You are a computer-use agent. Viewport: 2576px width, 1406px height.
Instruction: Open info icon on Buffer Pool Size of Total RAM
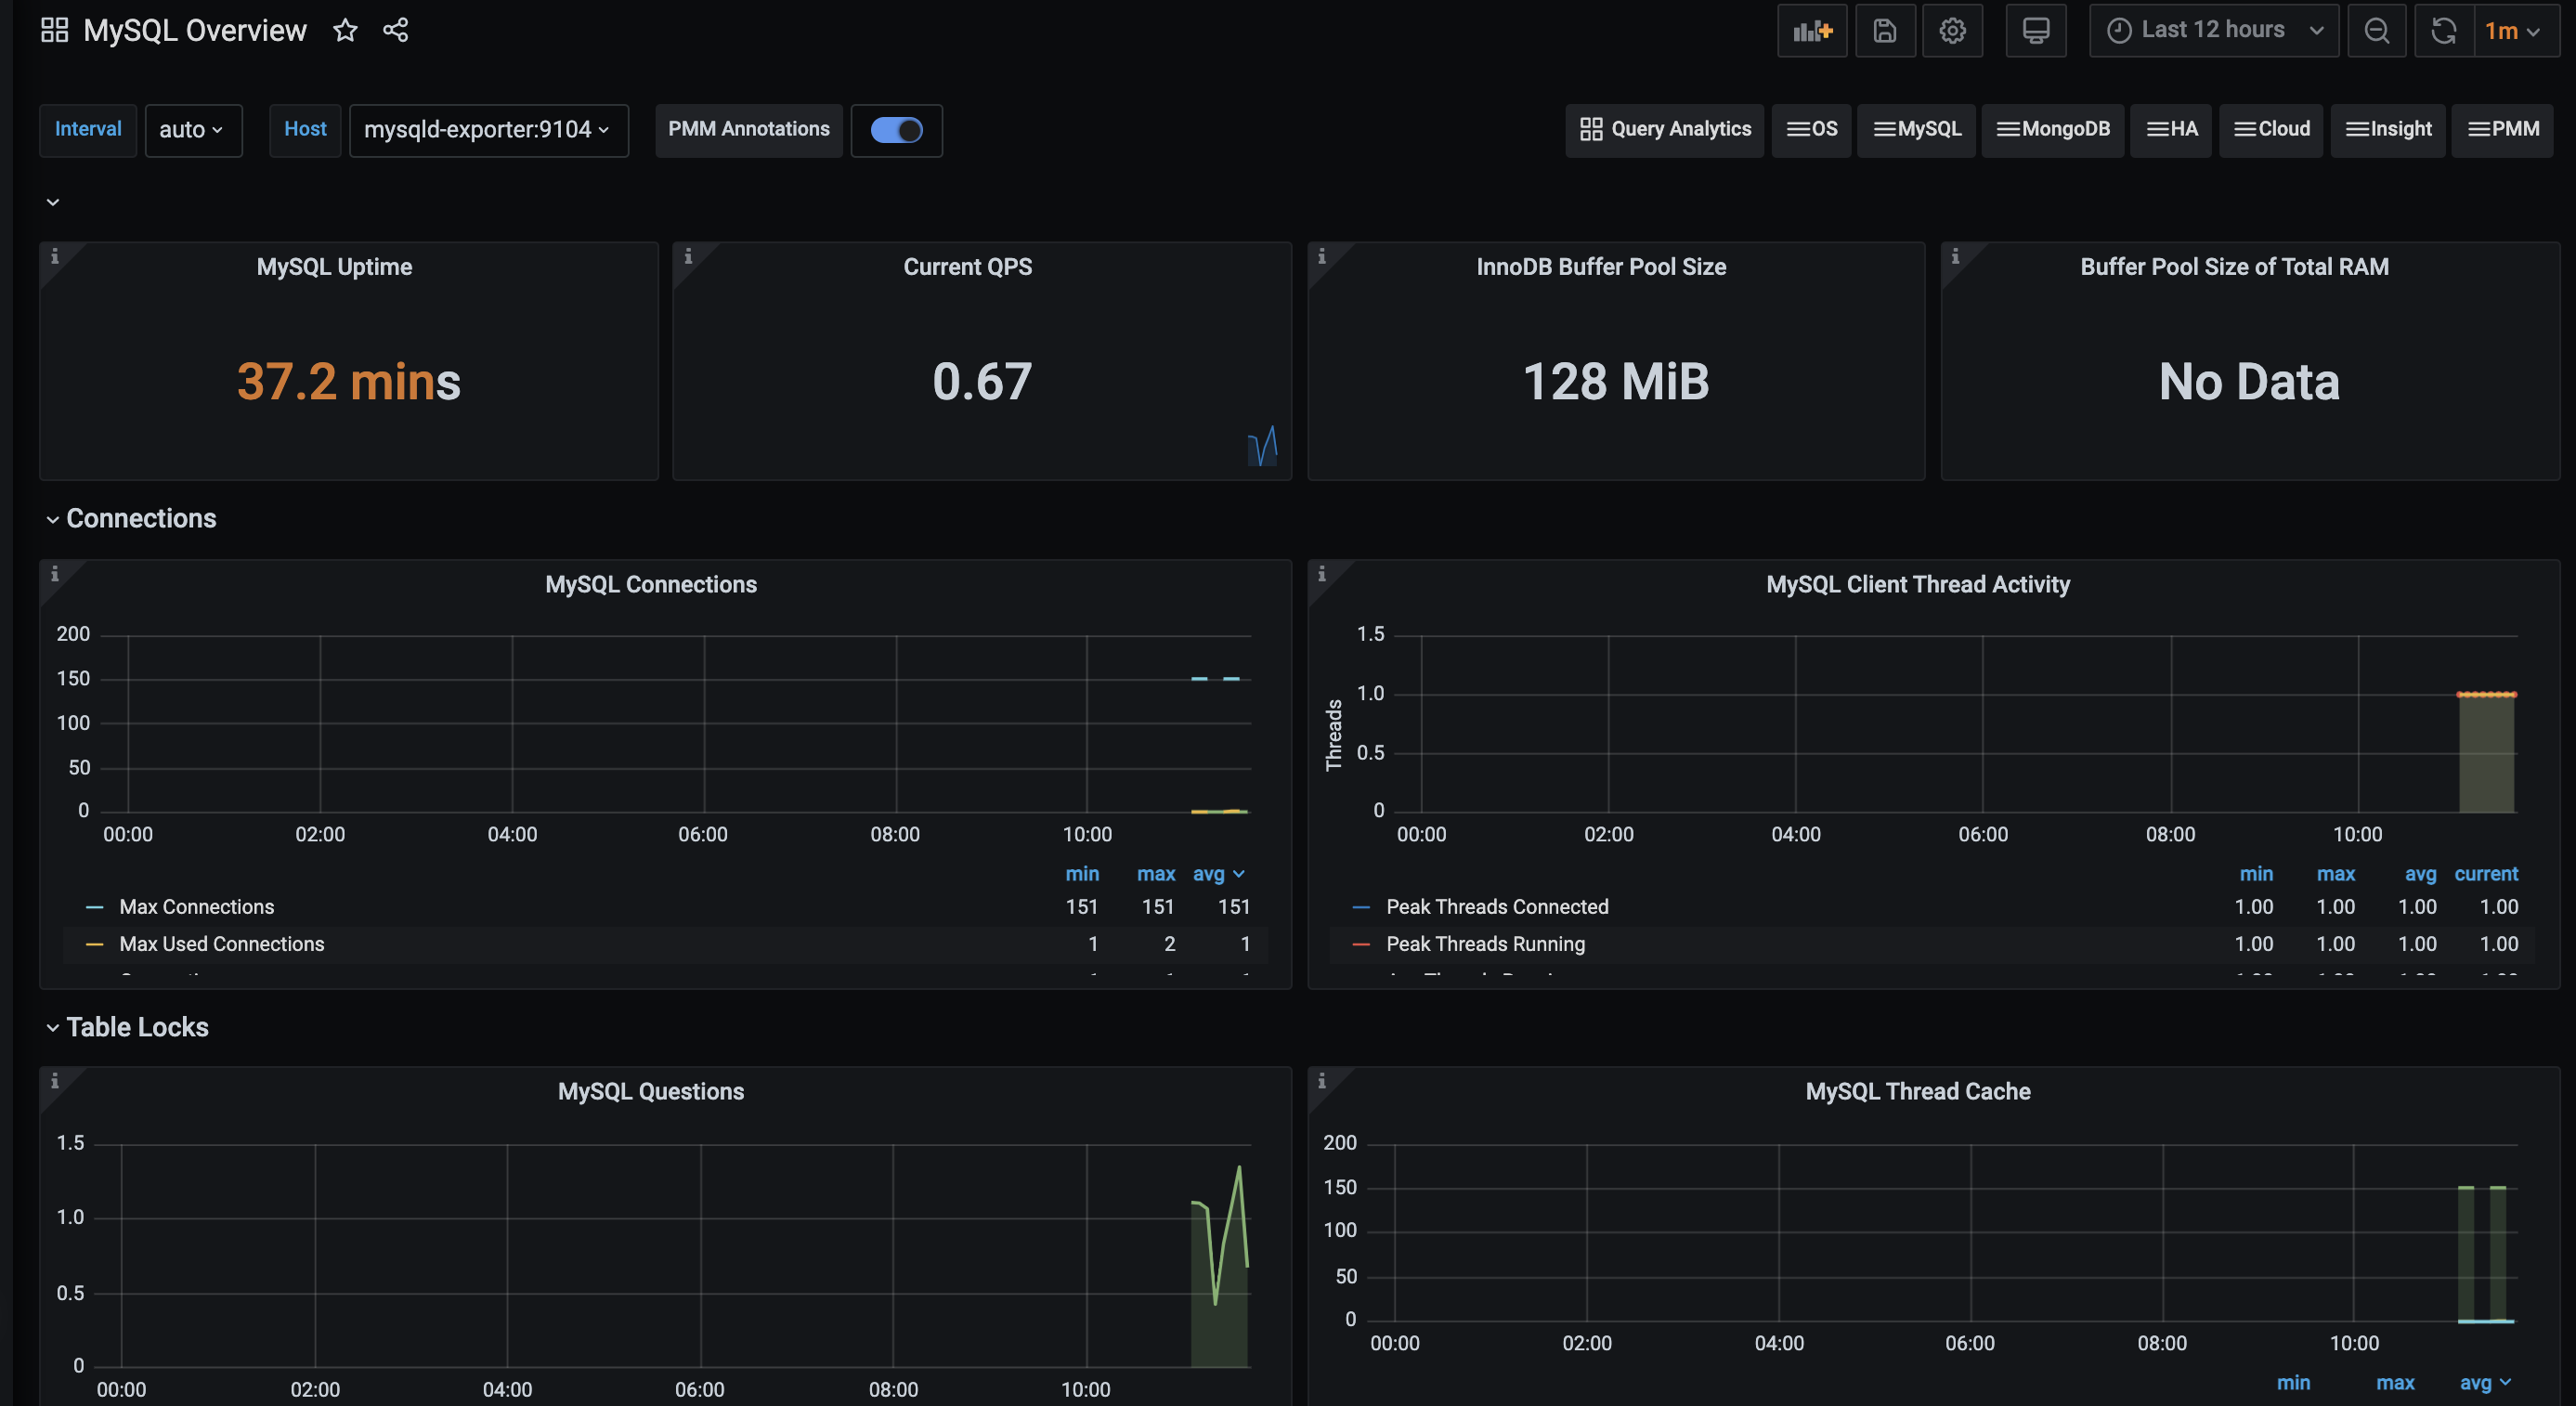(1955, 257)
